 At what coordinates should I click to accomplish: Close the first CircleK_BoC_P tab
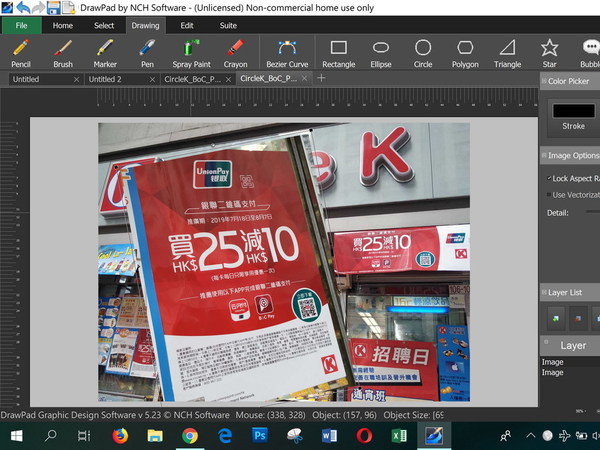(228, 79)
